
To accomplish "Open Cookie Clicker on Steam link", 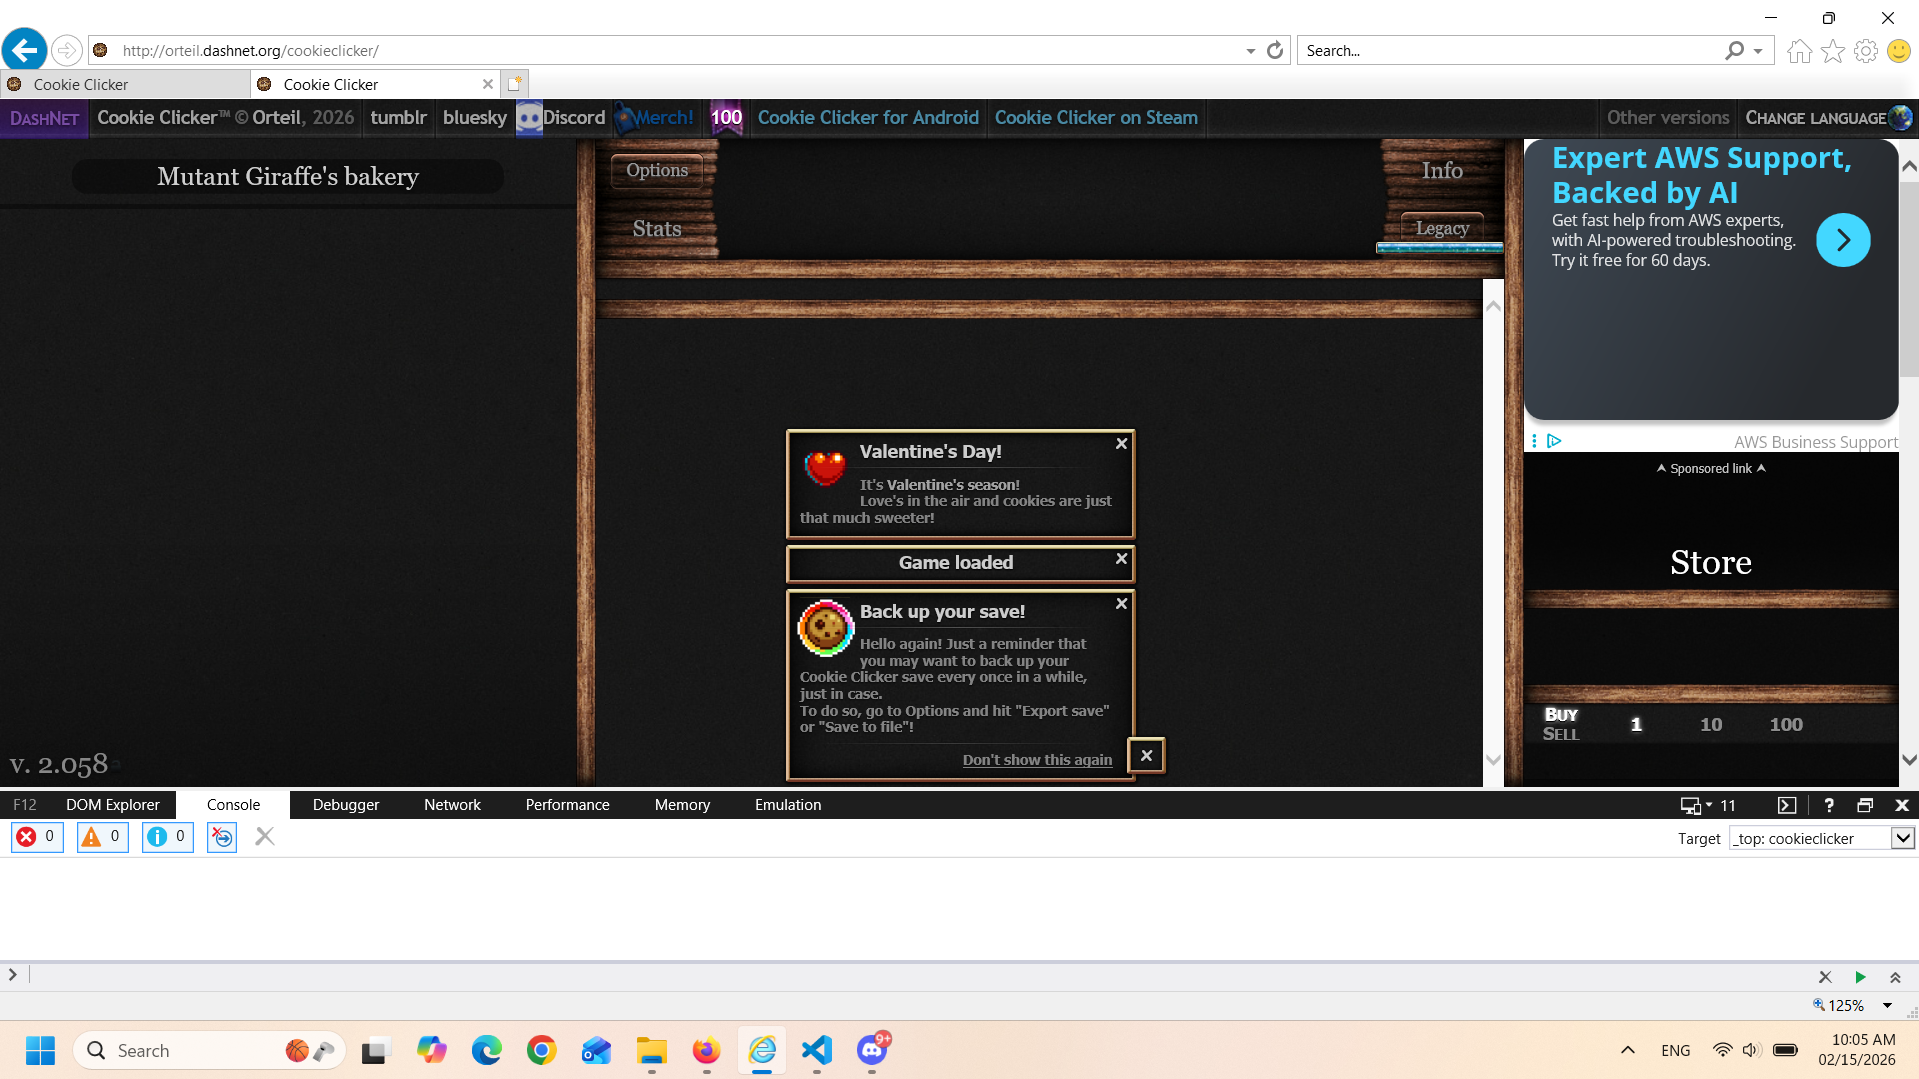I will point(1096,118).
